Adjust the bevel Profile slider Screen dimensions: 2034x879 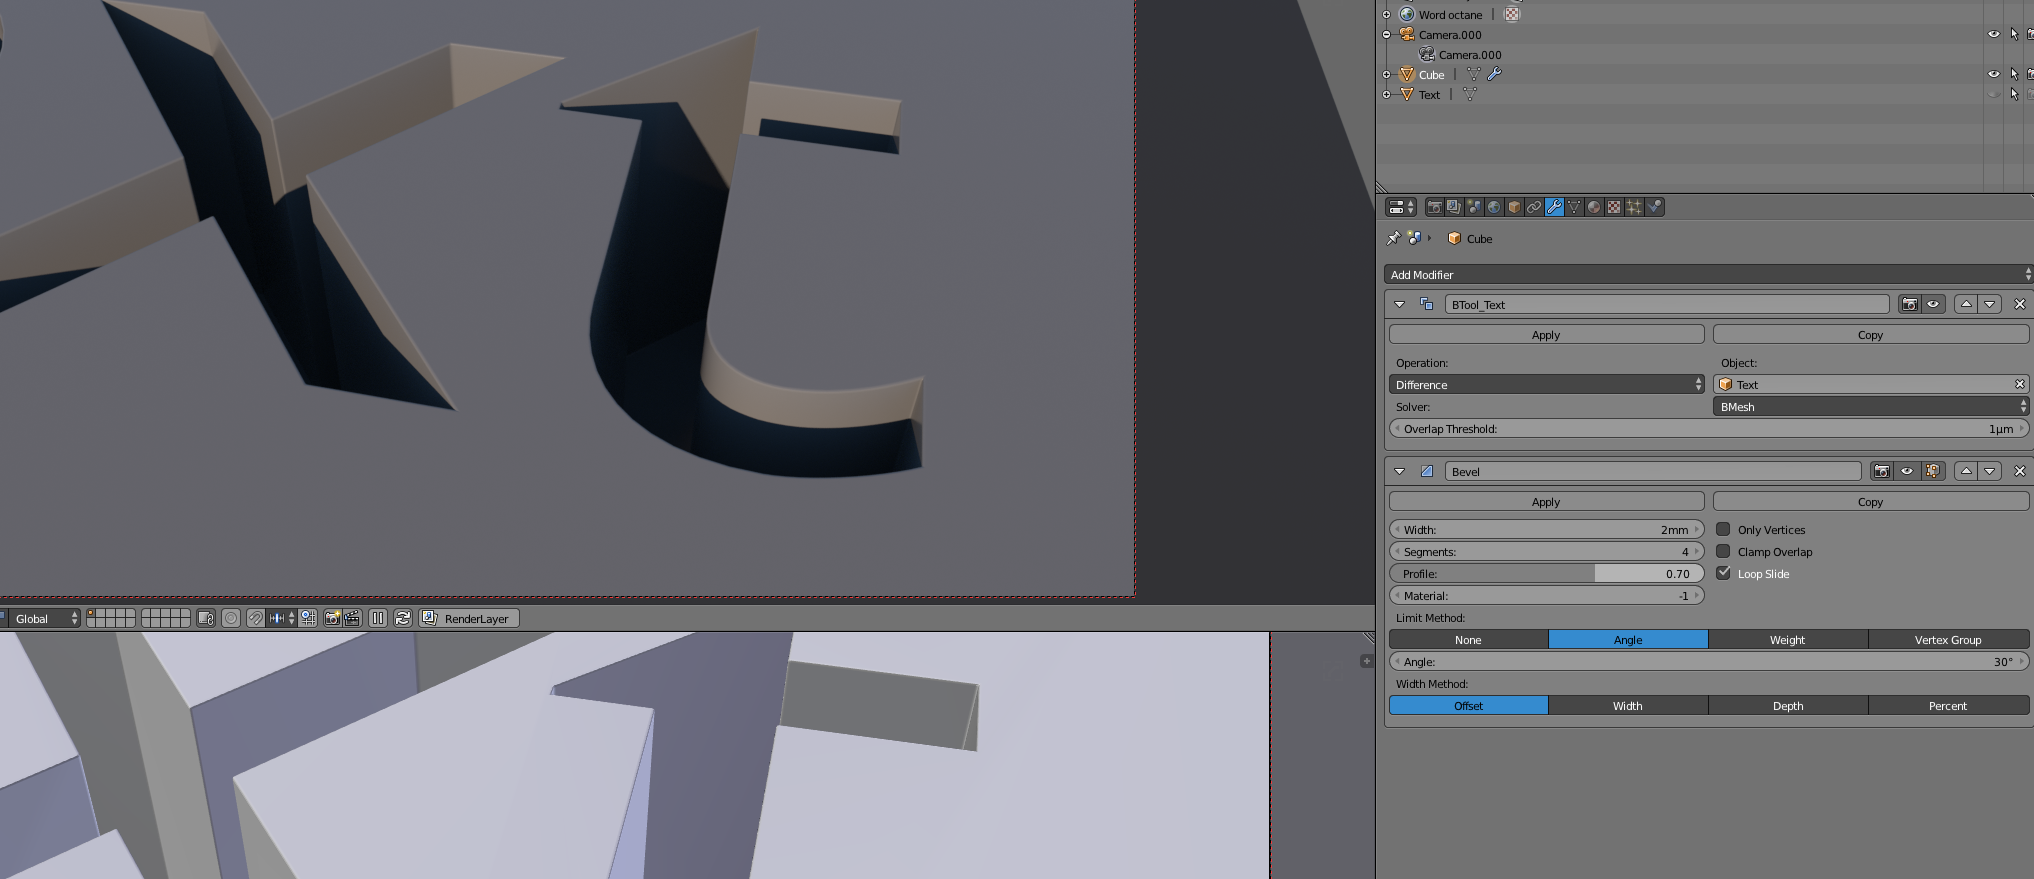1546,573
